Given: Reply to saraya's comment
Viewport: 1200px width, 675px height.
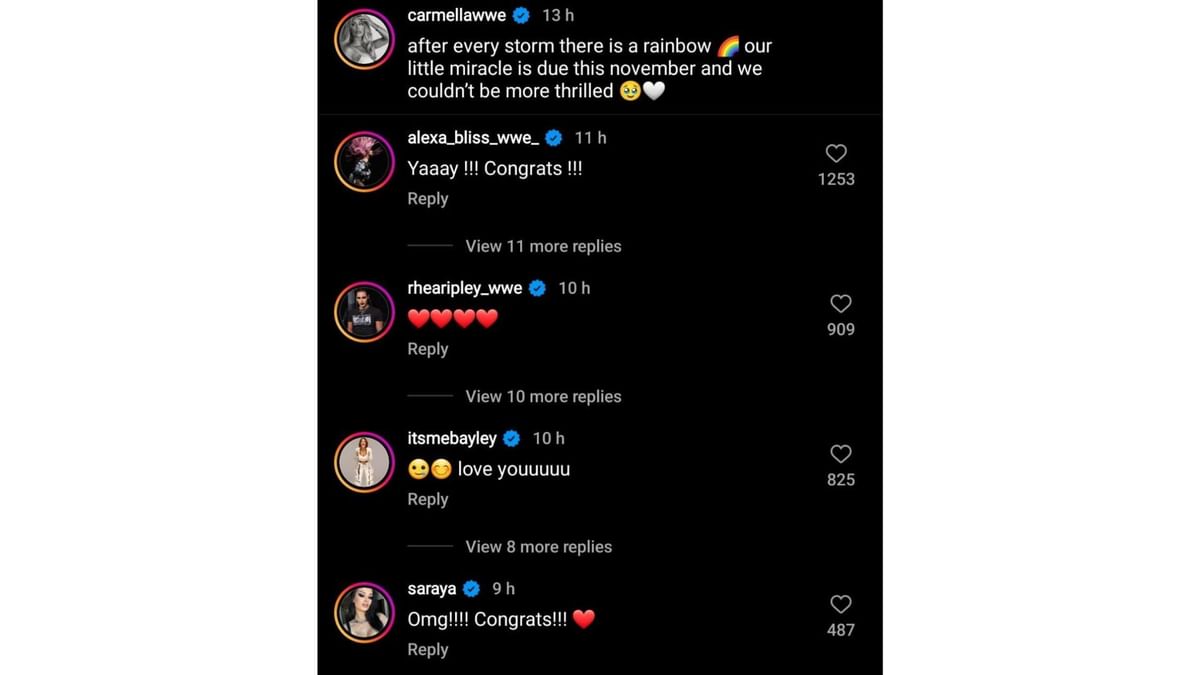Looking at the screenshot, I should pos(427,649).
